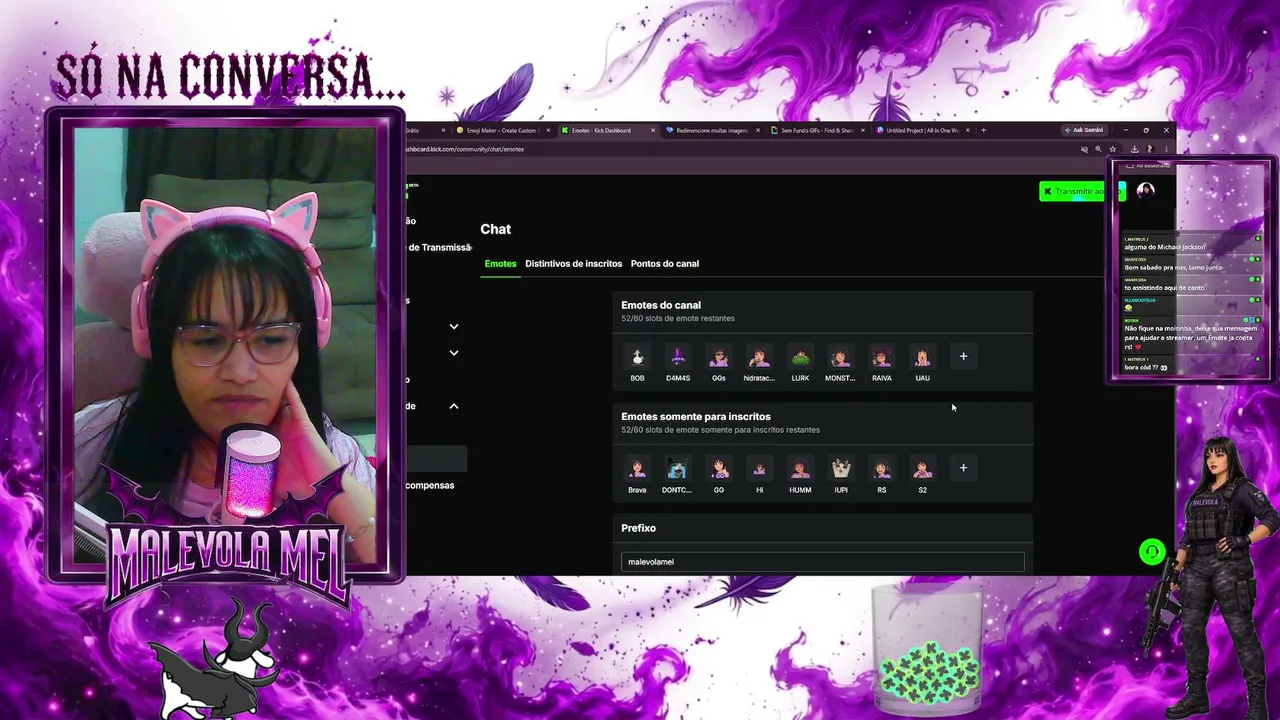Switch to the Emotes tab
The width and height of the screenshot is (1280, 720).
tap(500, 264)
